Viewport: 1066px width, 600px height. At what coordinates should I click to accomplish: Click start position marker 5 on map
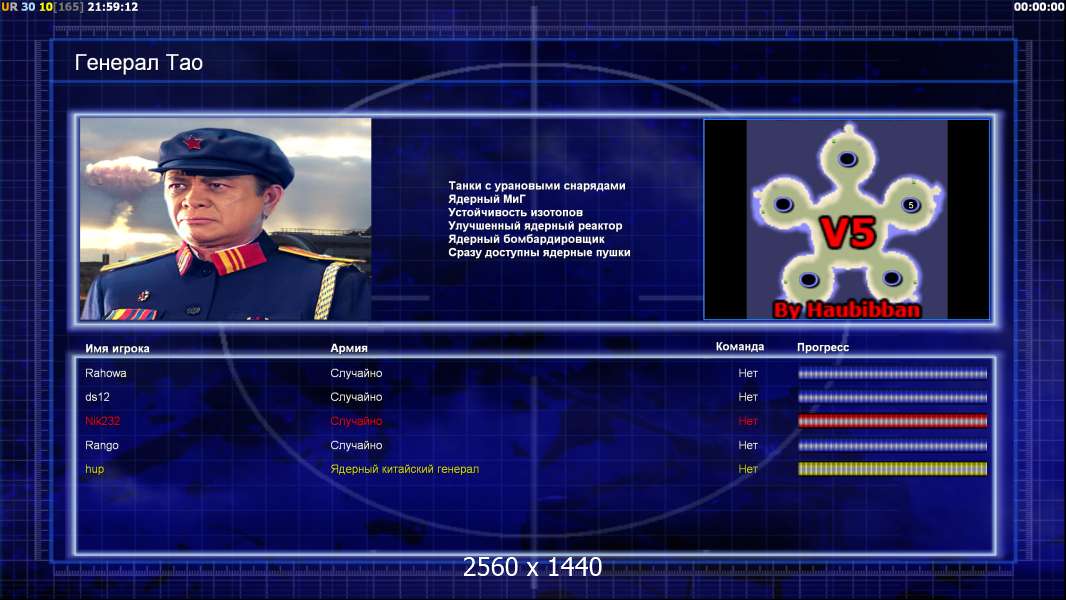pyautogui.click(x=911, y=205)
